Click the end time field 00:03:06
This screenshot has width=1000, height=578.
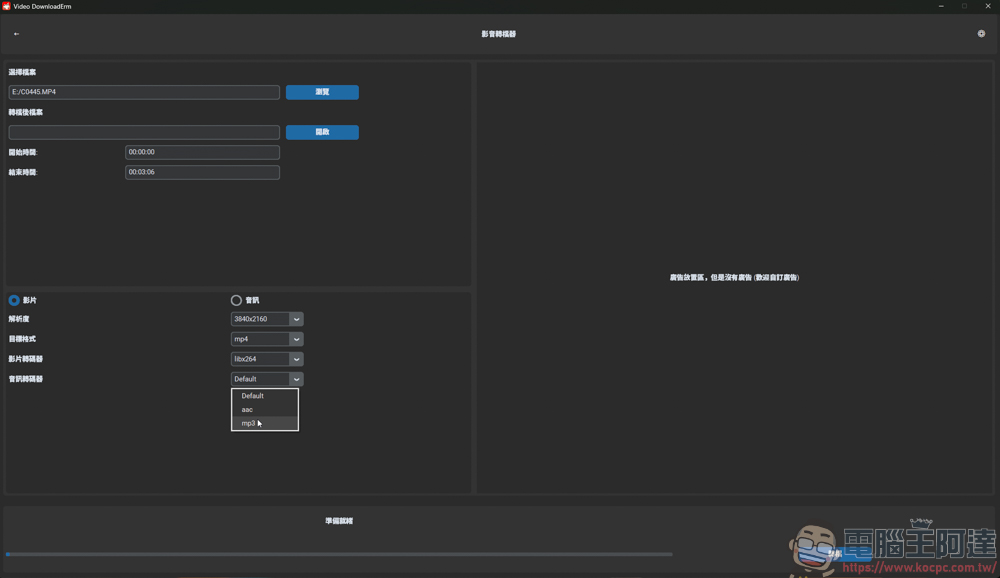202,172
